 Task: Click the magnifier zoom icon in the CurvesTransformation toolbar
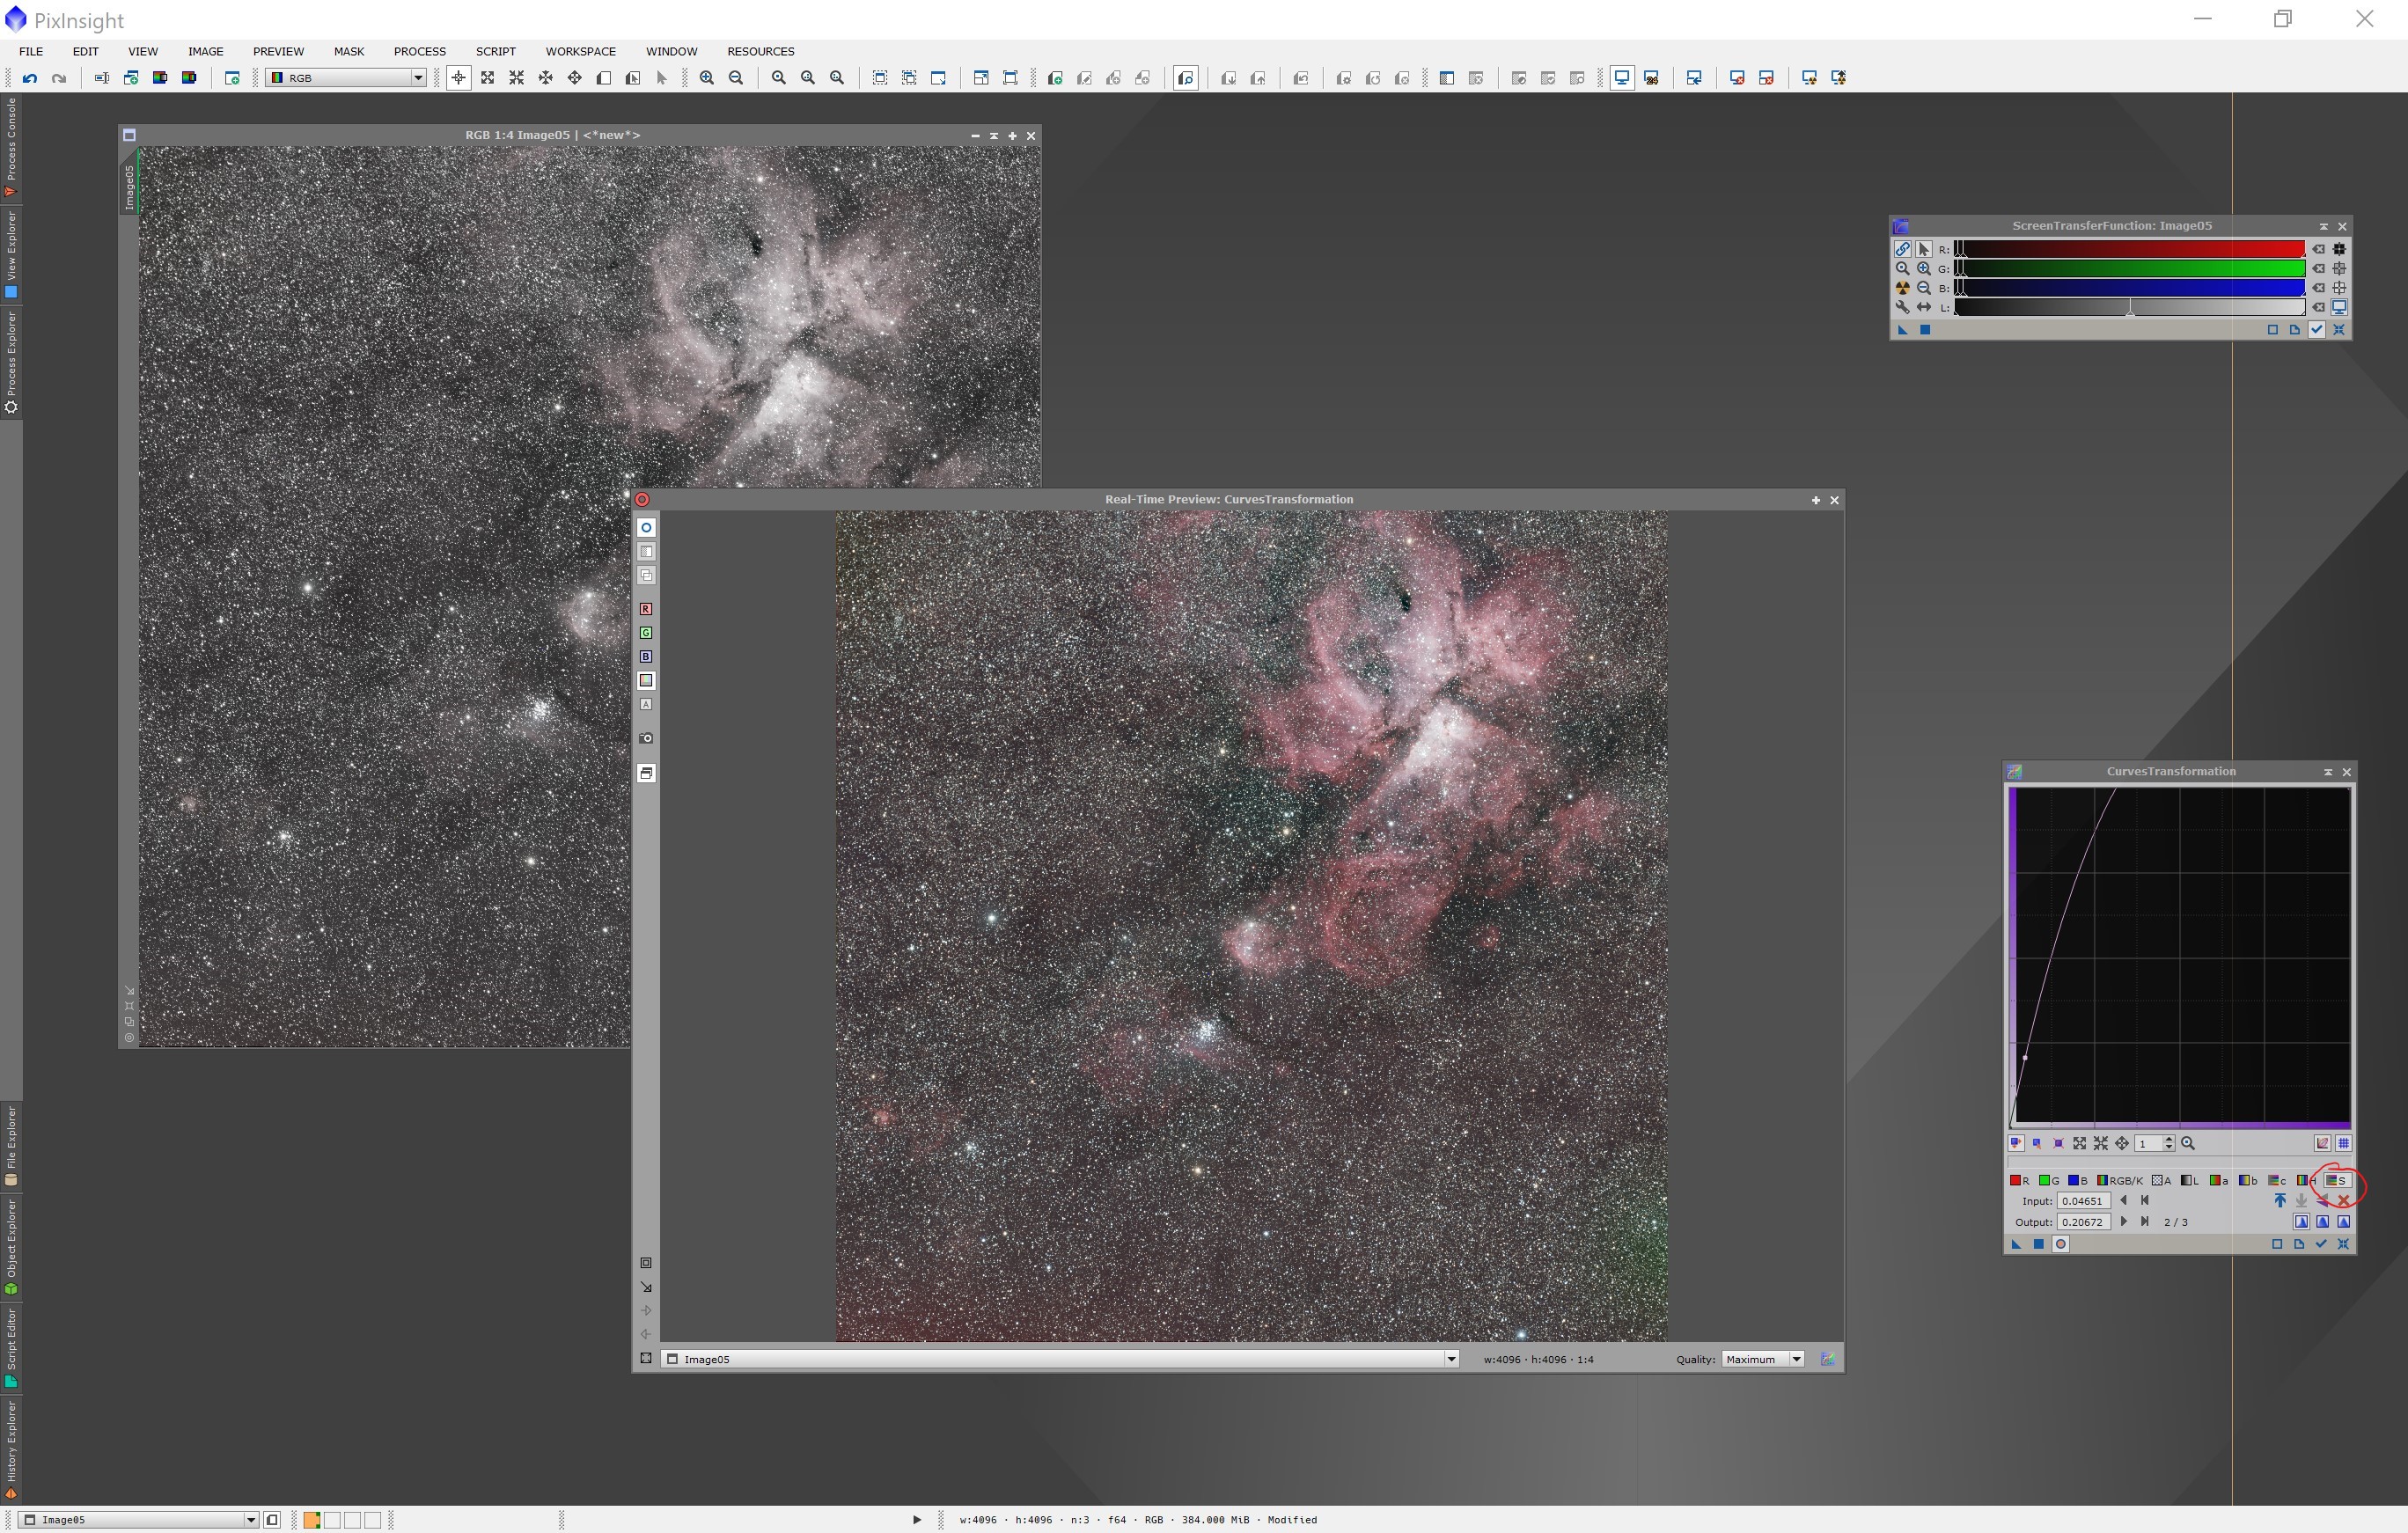pyautogui.click(x=2187, y=1144)
